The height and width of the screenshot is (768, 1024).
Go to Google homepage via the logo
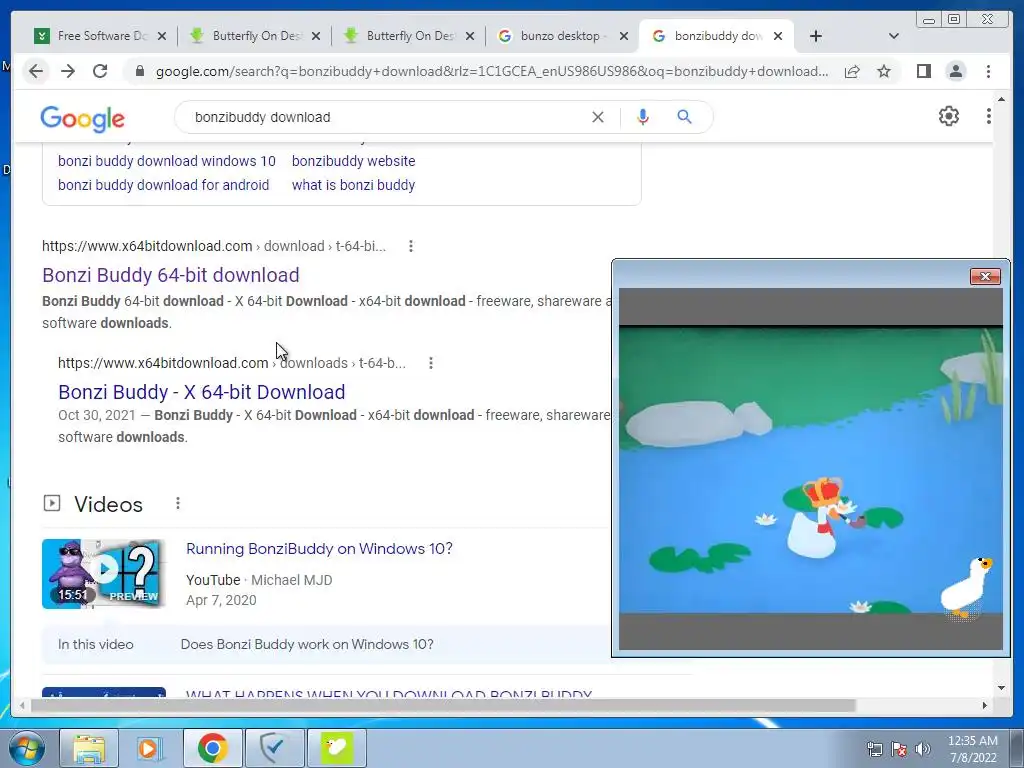point(82,118)
